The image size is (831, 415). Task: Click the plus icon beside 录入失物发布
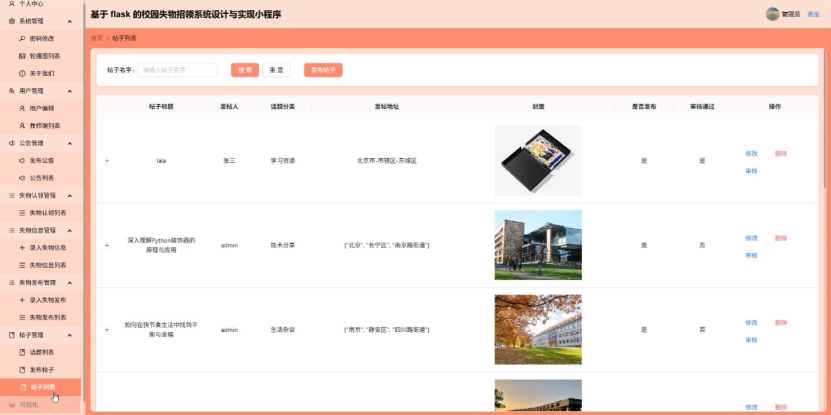(x=22, y=300)
